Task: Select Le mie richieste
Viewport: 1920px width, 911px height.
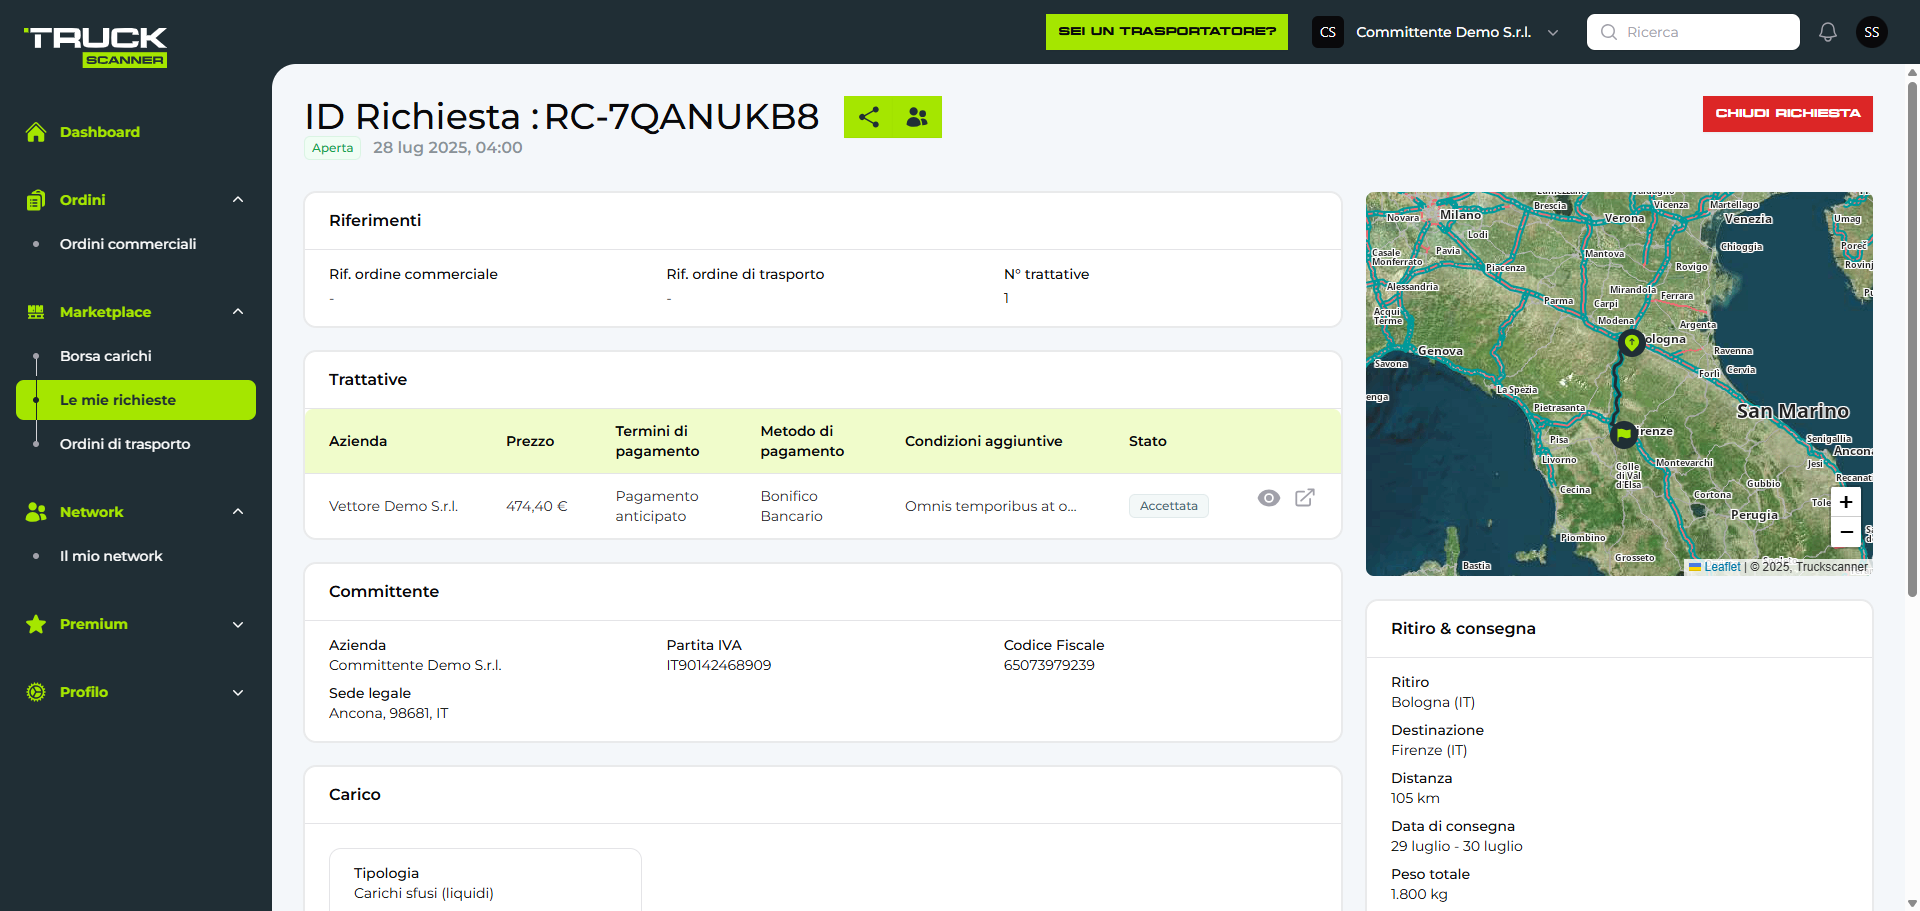Action: pyautogui.click(x=136, y=400)
